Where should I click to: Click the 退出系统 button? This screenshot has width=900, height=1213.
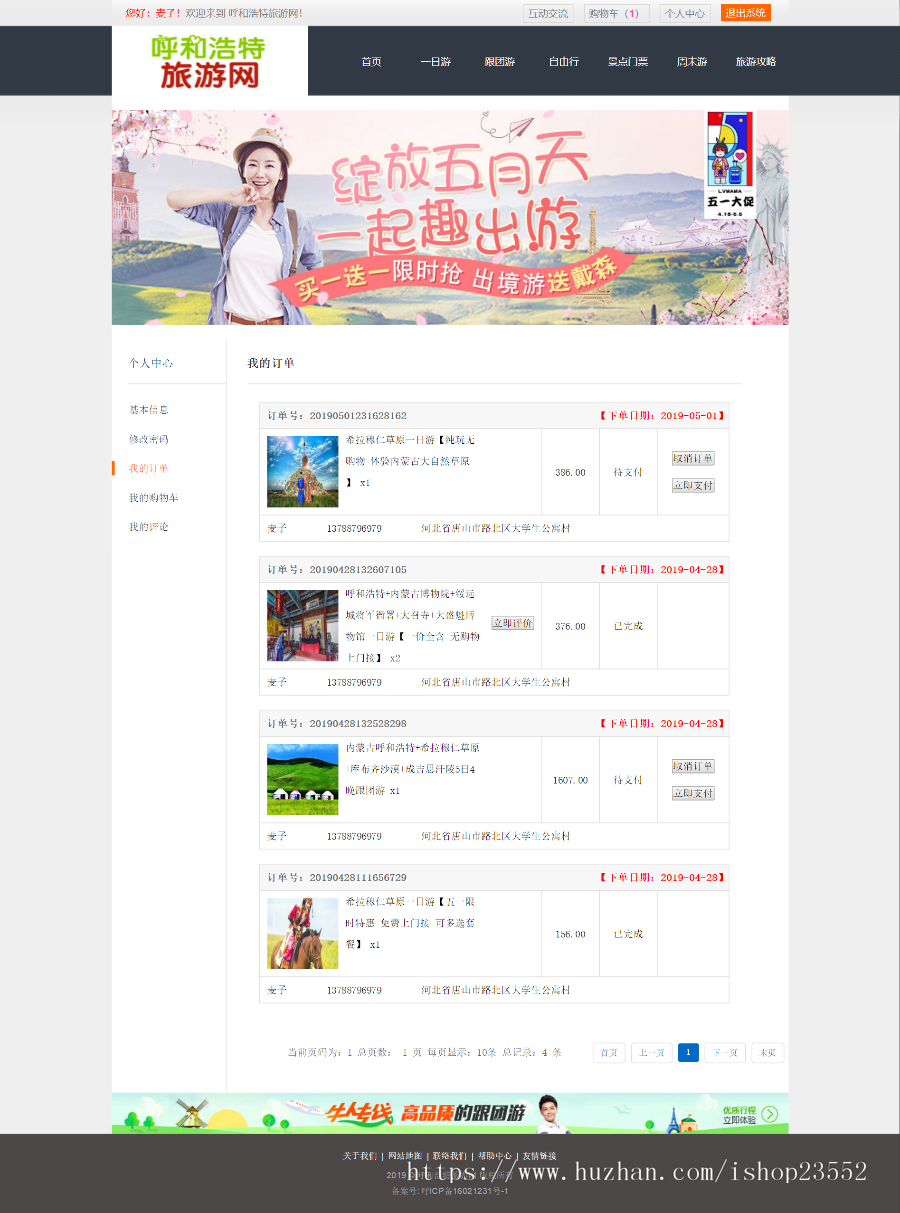click(x=745, y=13)
